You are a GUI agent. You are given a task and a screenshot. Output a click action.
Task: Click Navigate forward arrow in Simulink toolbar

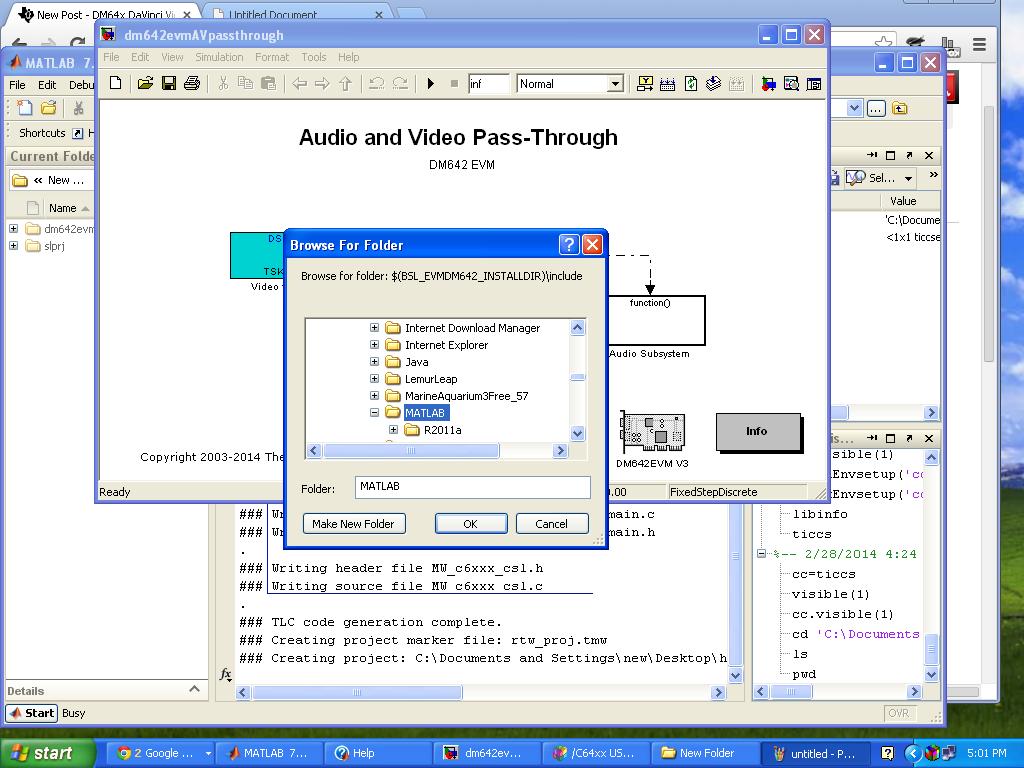point(322,83)
